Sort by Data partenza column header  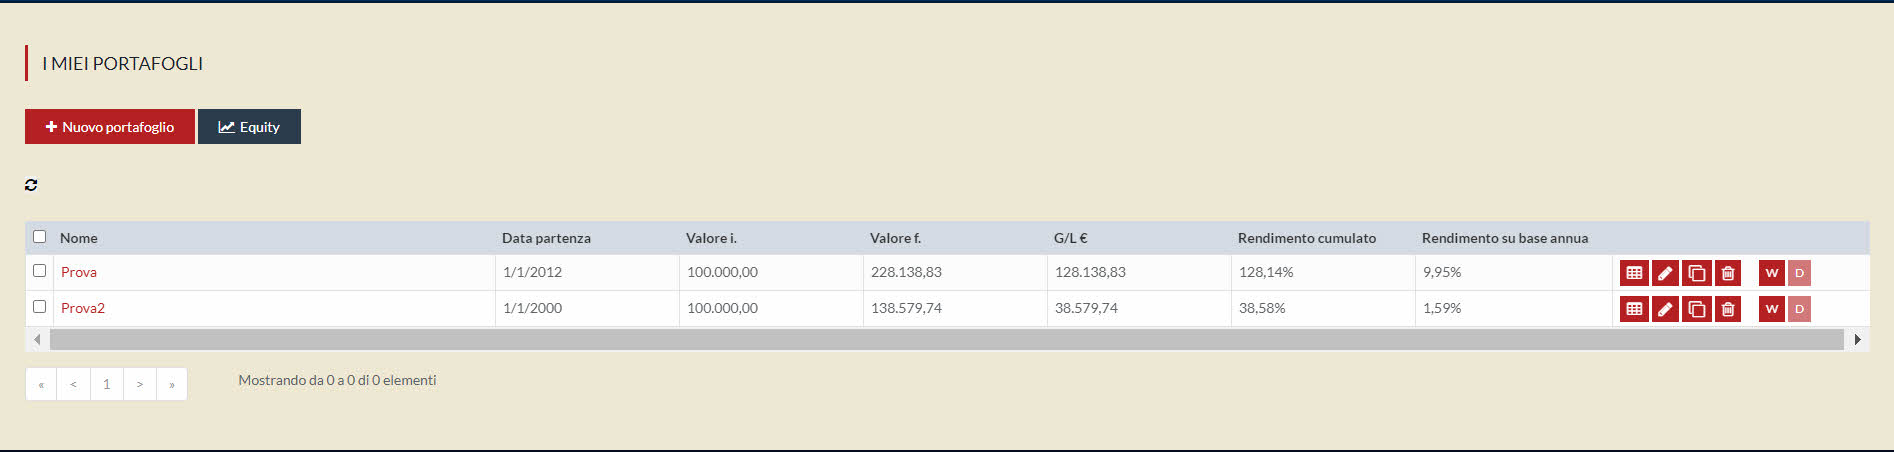546,238
